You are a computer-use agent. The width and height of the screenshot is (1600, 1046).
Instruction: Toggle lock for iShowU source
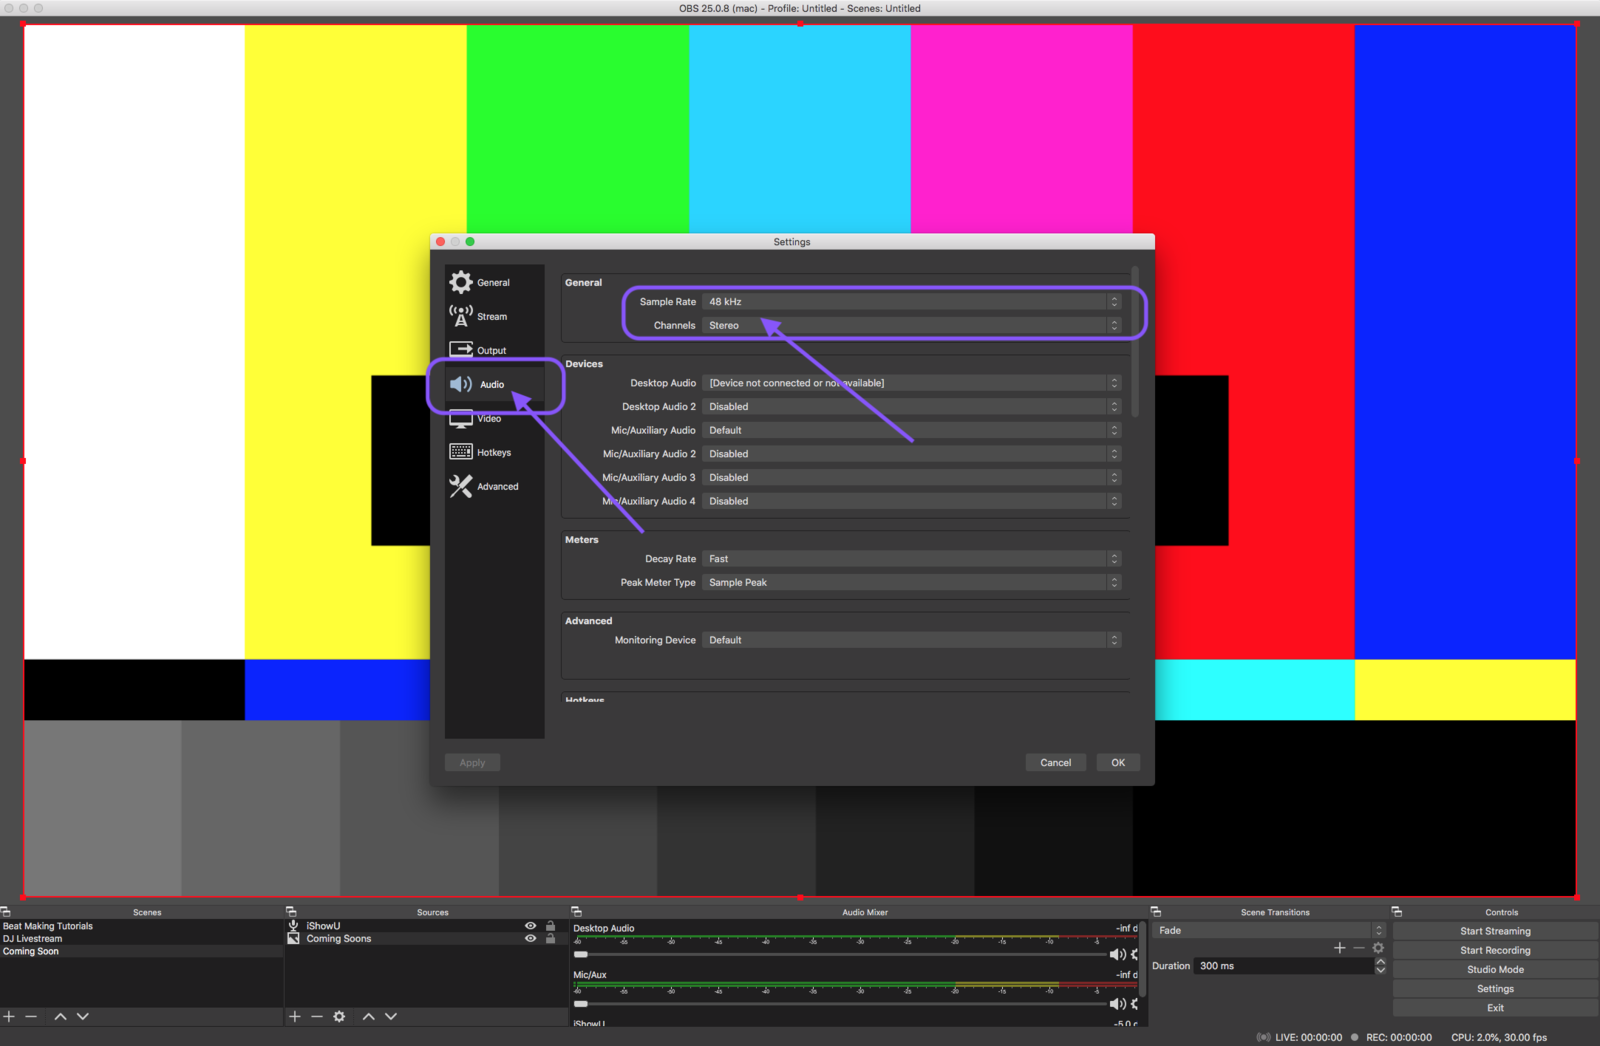pos(550,926)
